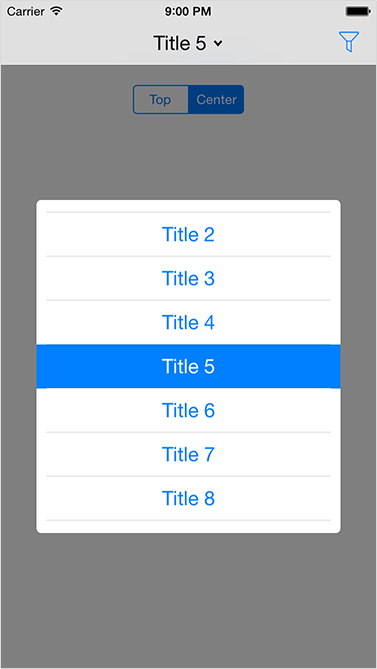Tap the Wi-Fi signal icon
The image size is (377, 669).
click(56, 11)
